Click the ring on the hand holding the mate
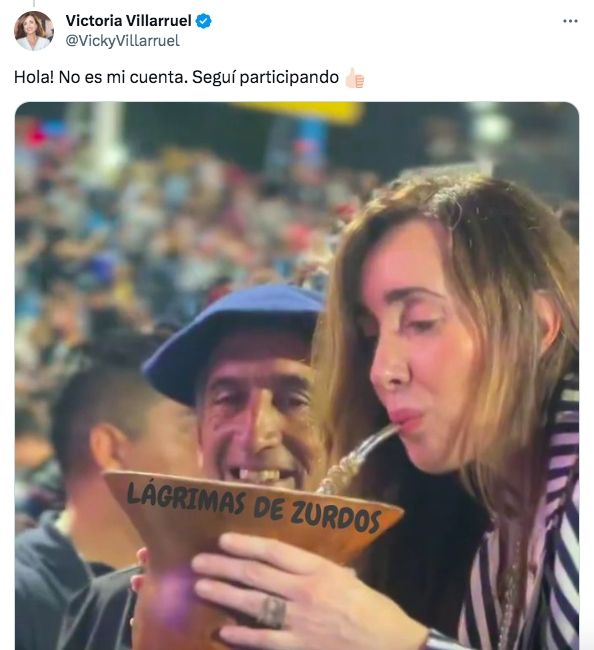The image size is (594, 650). point(272,613)
